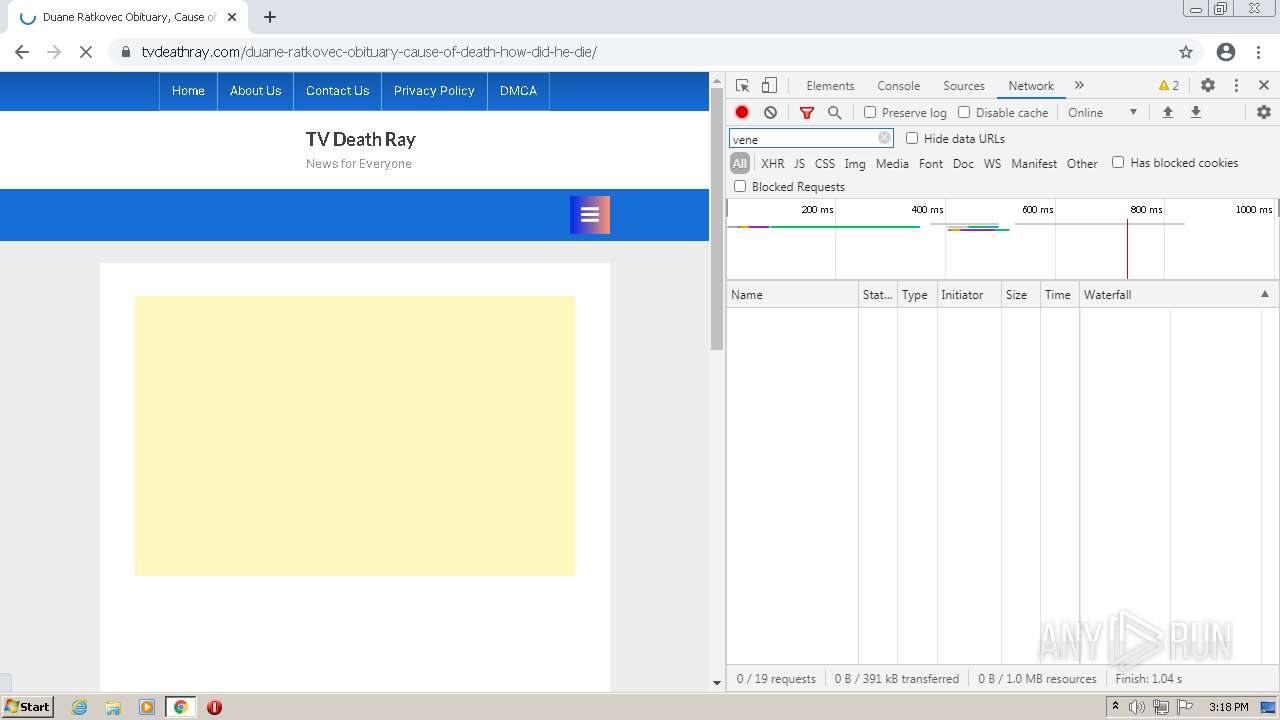Clear the vene filter text

click(884, 139)
